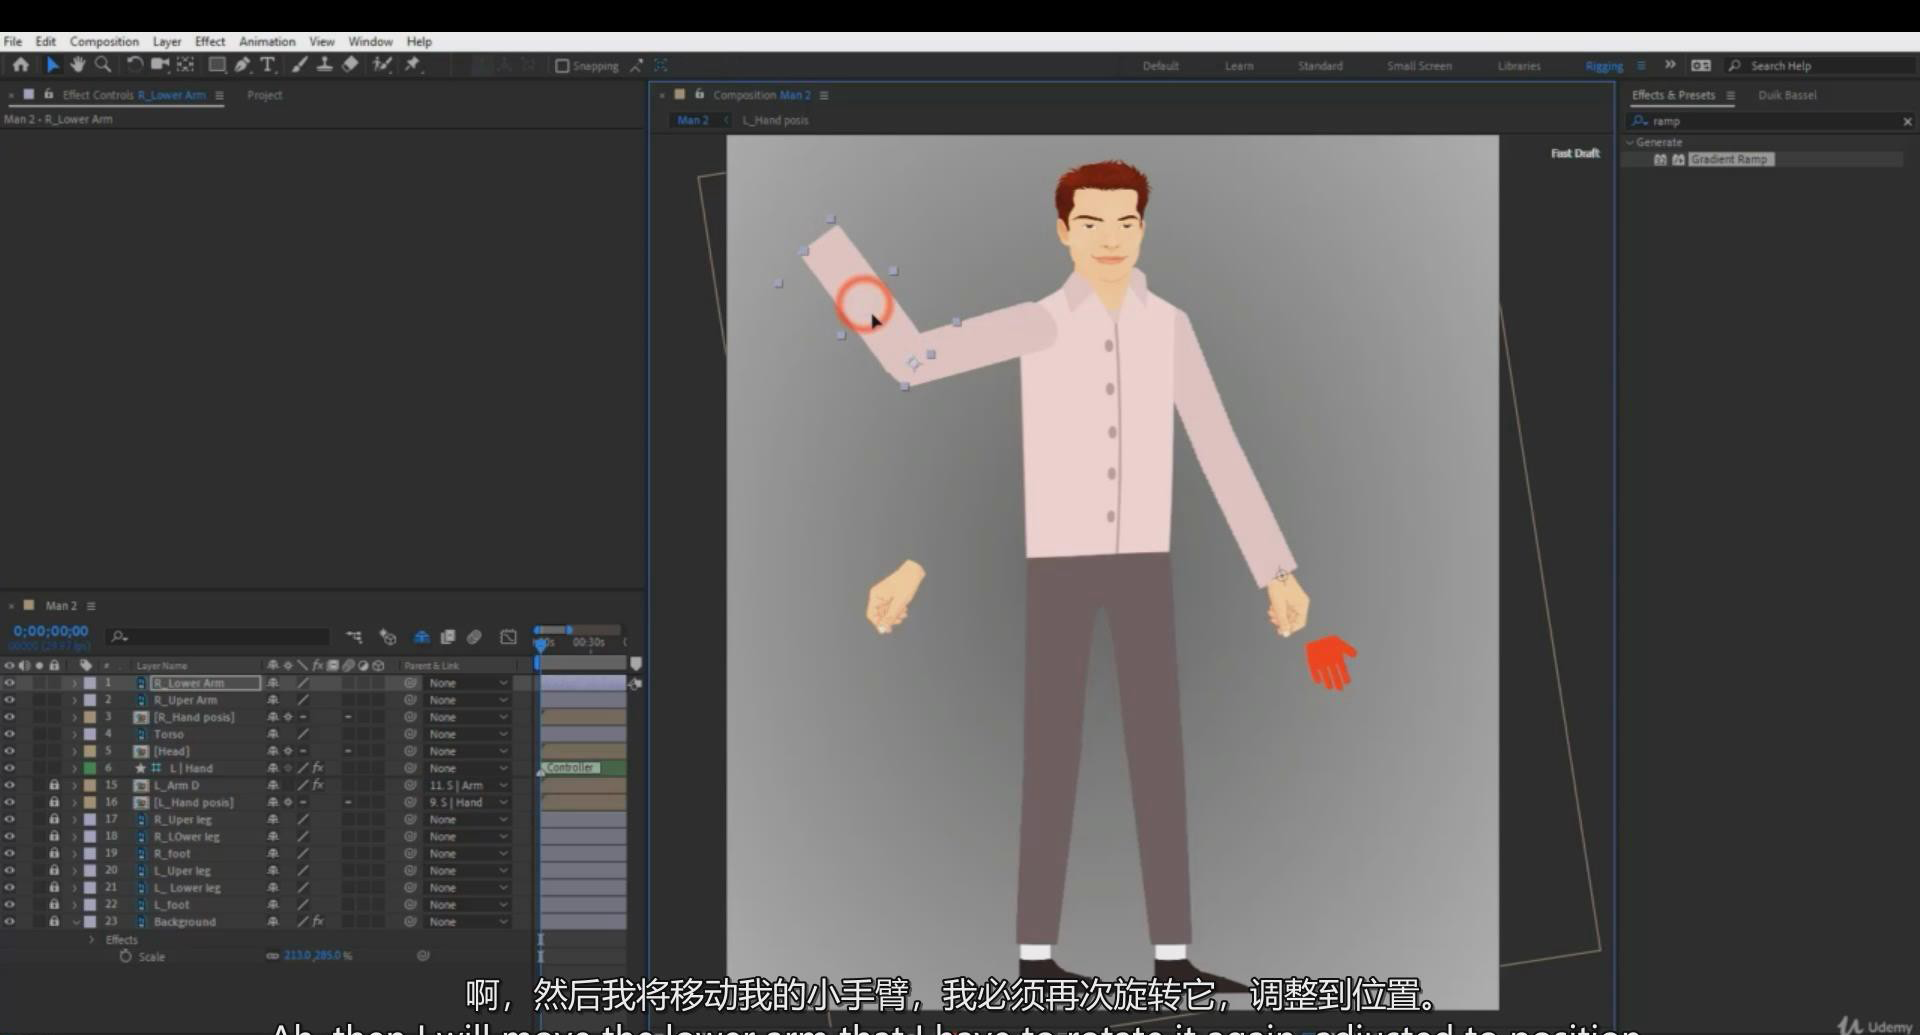Click the lavender label color of Torso layer
Screen dimensions: 1920x1035
point(90,734)
